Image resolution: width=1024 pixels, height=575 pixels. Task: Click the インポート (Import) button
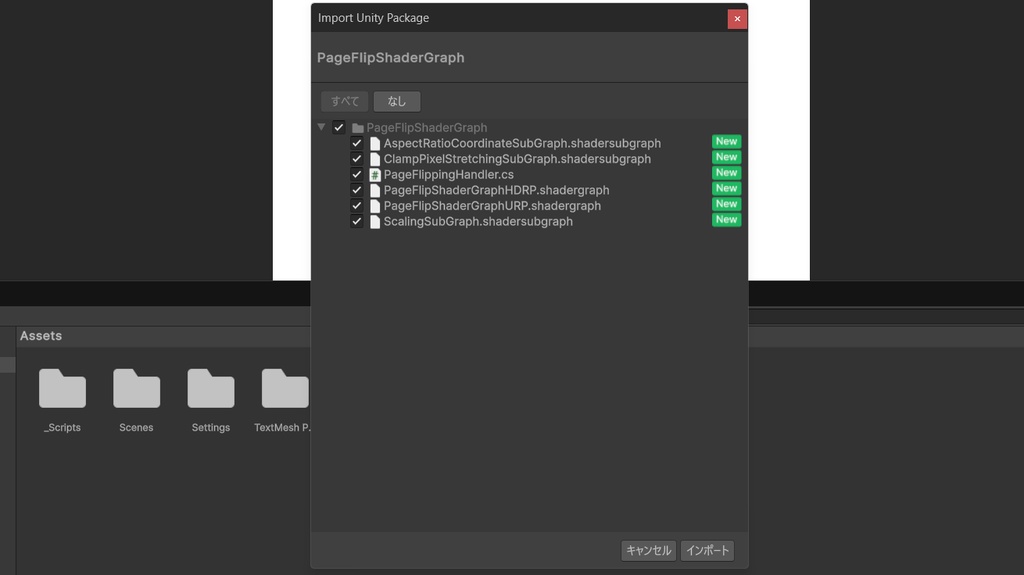707,550
